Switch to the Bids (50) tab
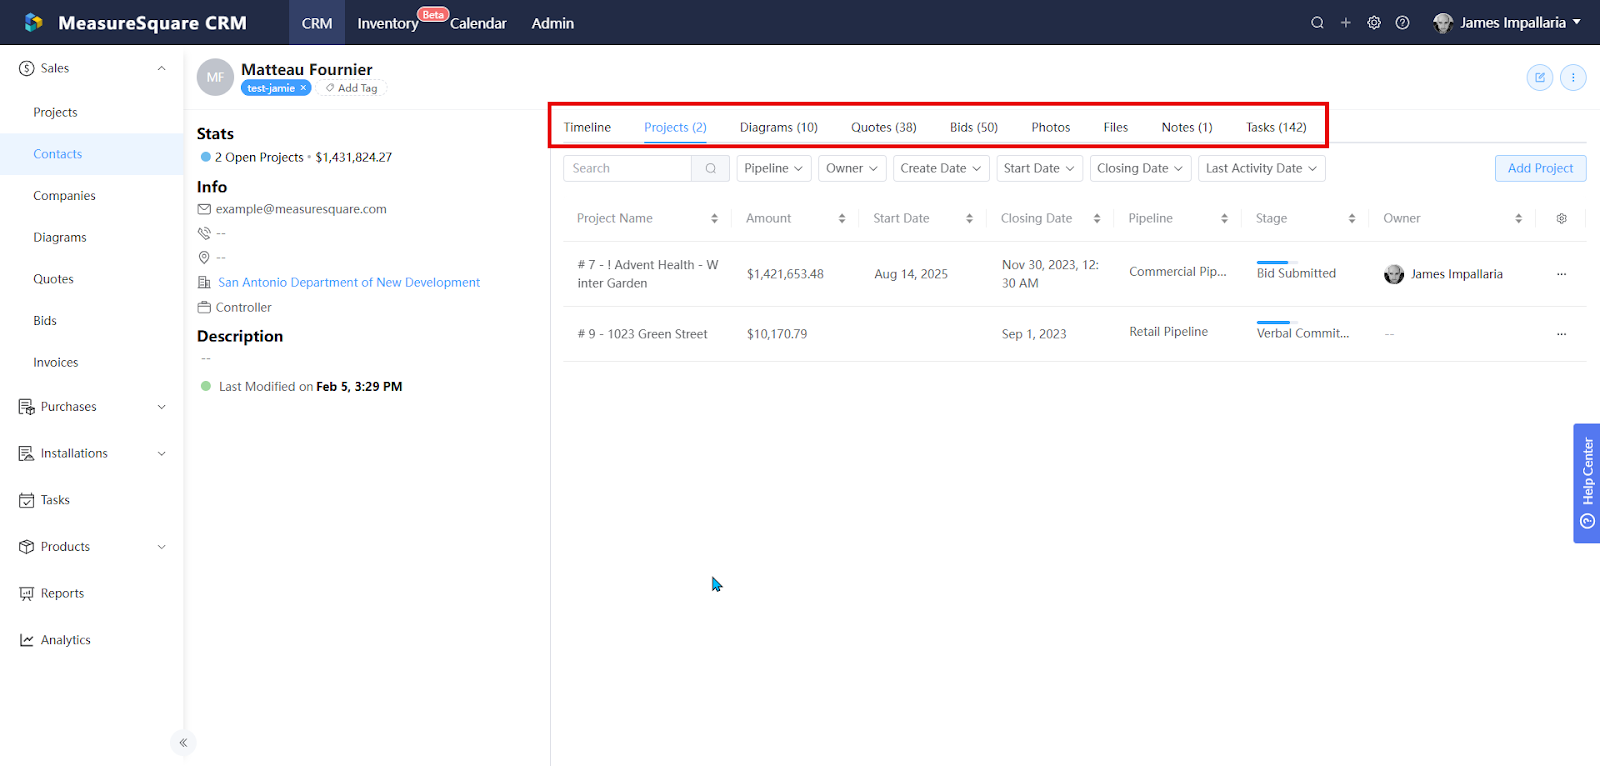Viewport: 1600px width, 766px height. click(x=974, y=127)
